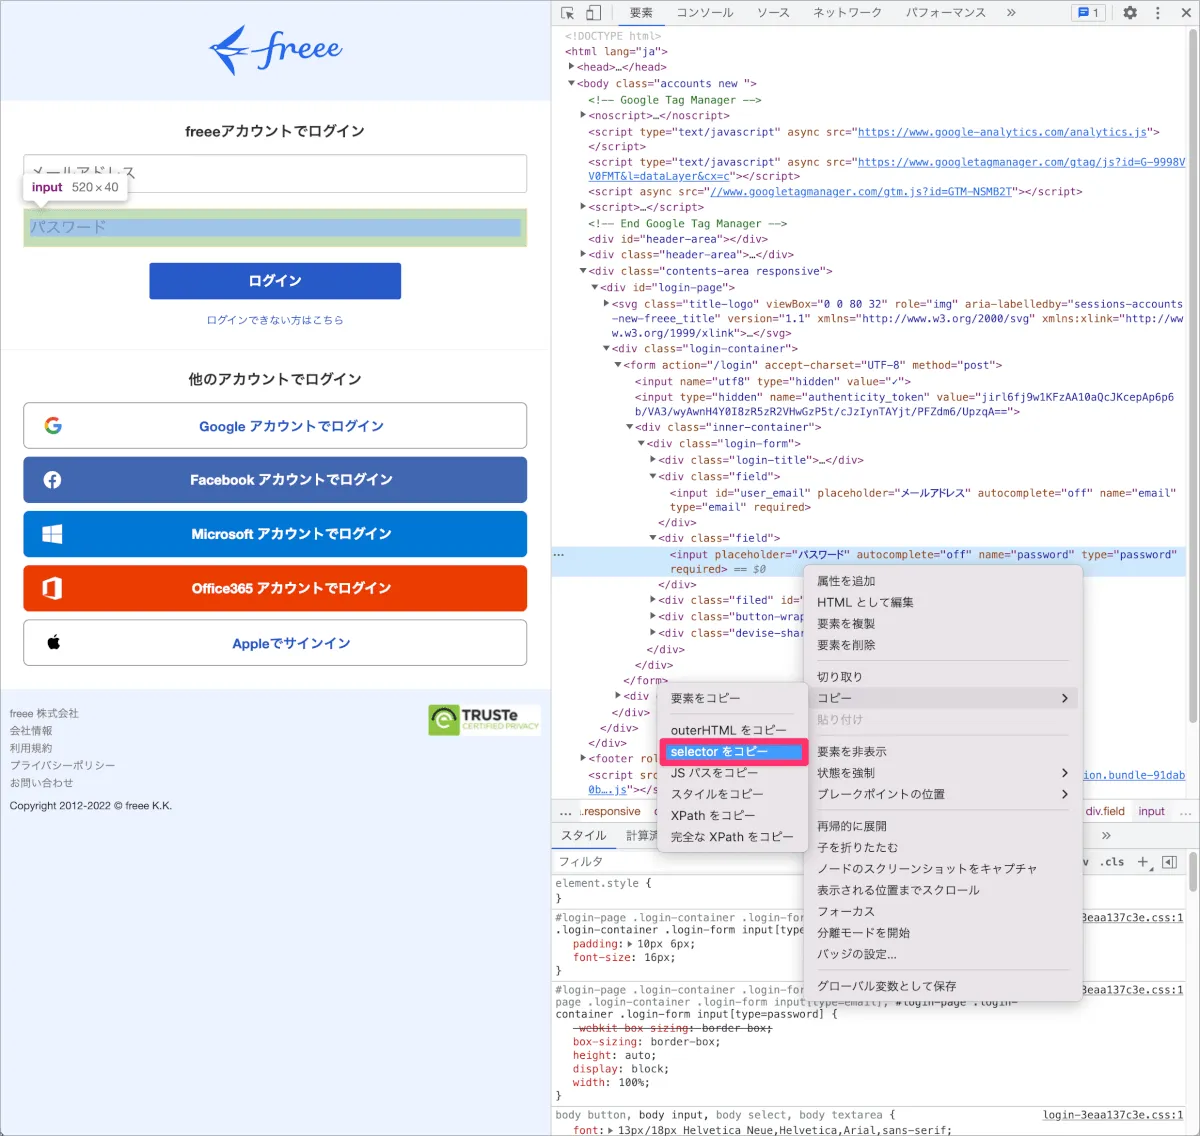Click the TRUSTe certified privacy badge

coord(484,719)
